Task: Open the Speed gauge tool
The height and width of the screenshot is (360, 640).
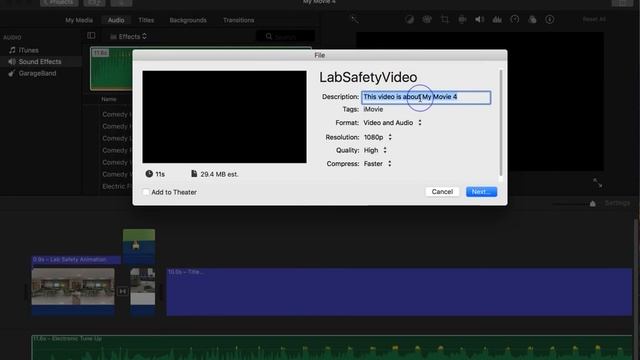Action: [515, 19]
